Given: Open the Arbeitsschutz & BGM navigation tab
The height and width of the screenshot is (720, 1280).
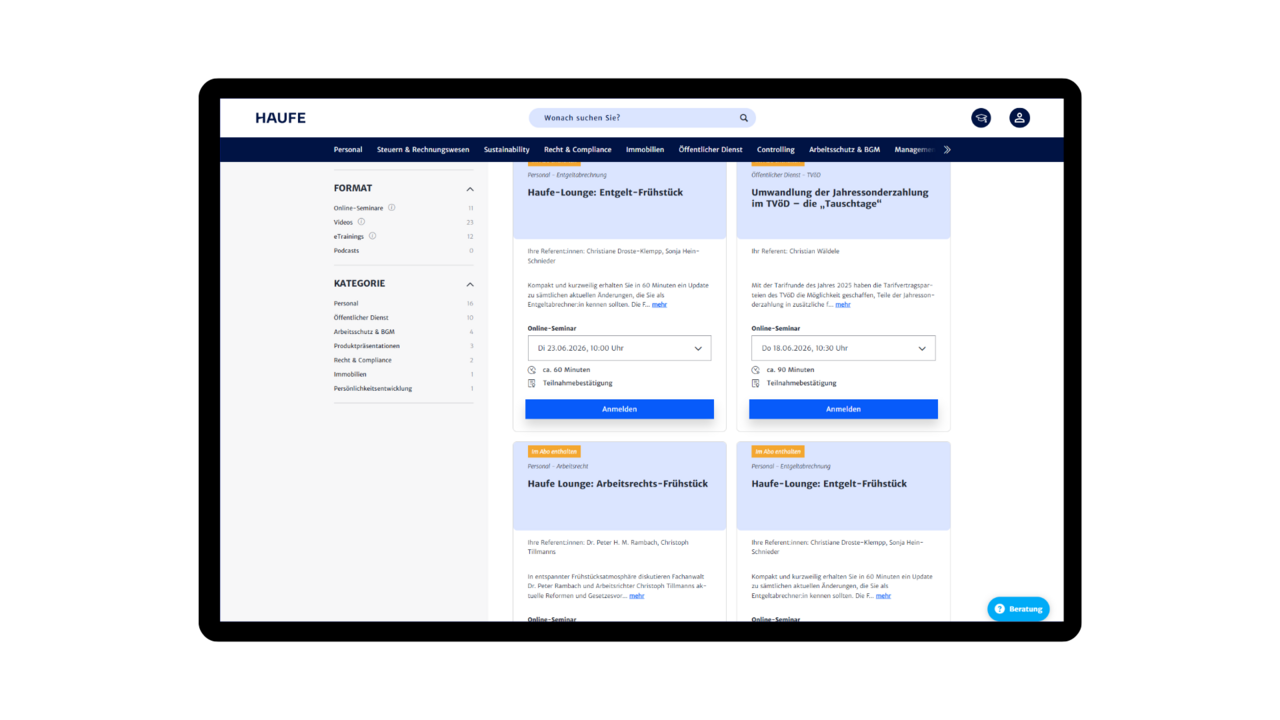Looking at the screenshot, I should (x=843, y=149).
